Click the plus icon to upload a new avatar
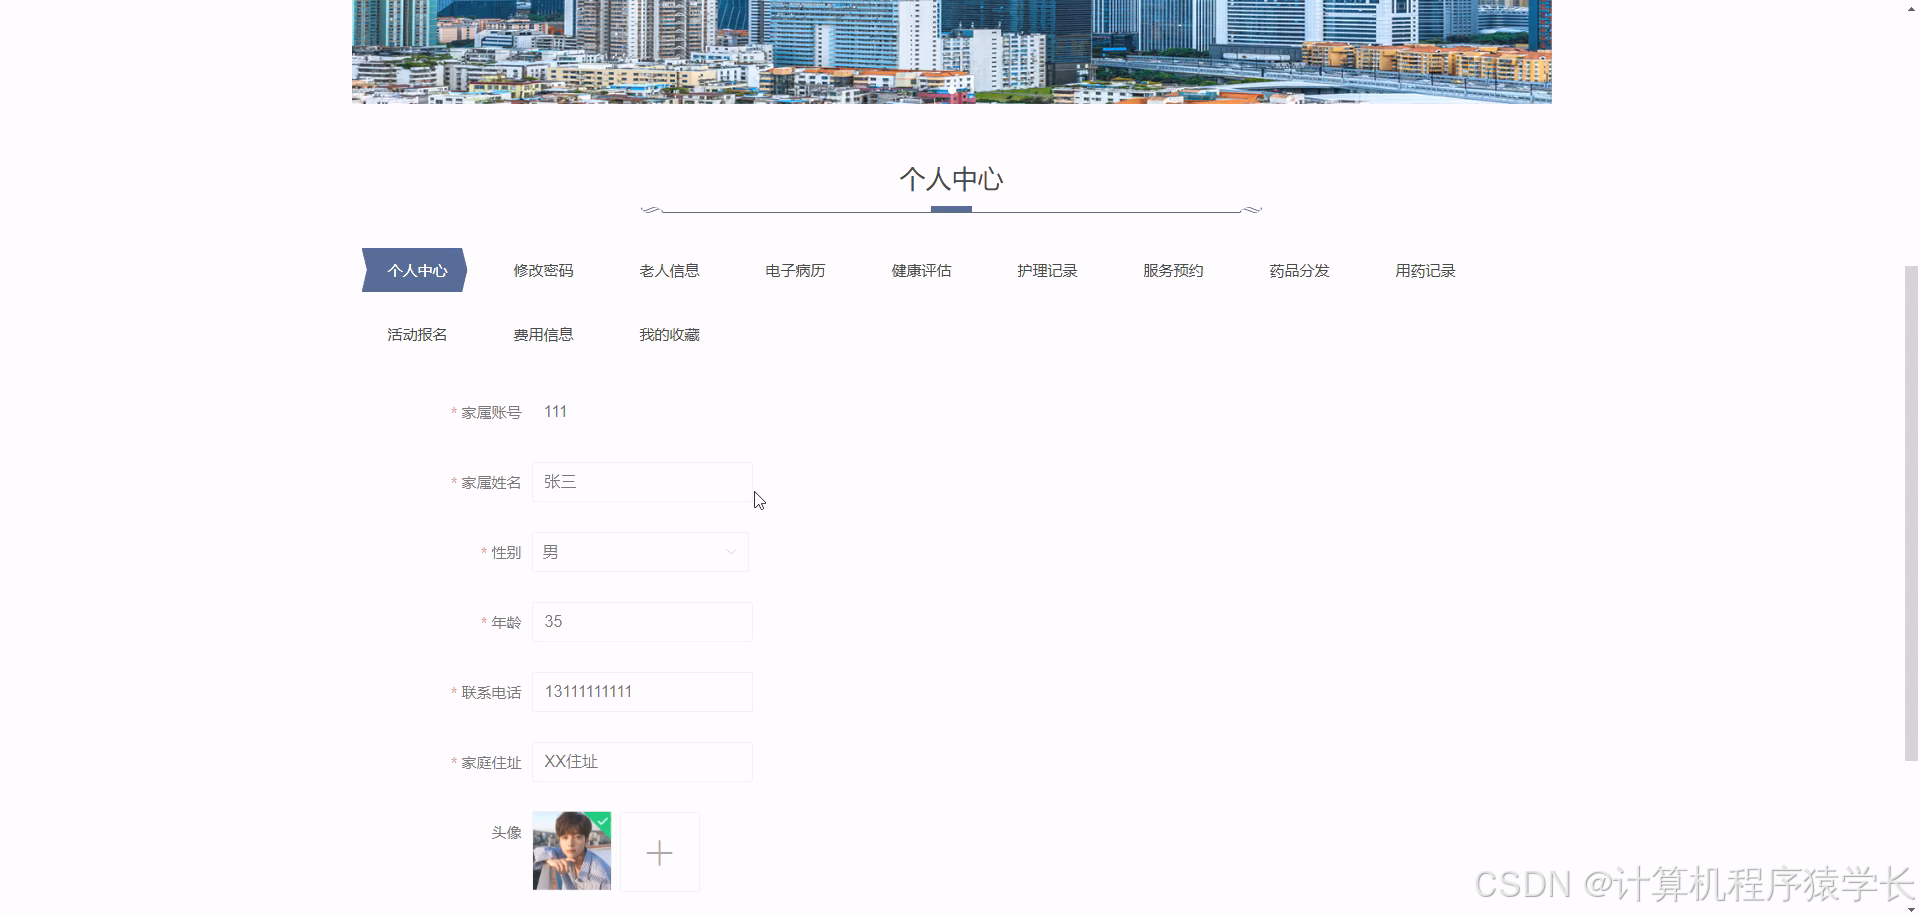The width and height of the screenshot is (1920, 916). coord(659,852)
